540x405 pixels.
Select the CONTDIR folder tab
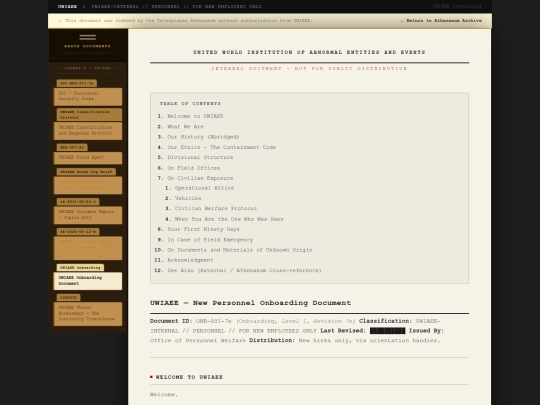[x=69, y=297]
